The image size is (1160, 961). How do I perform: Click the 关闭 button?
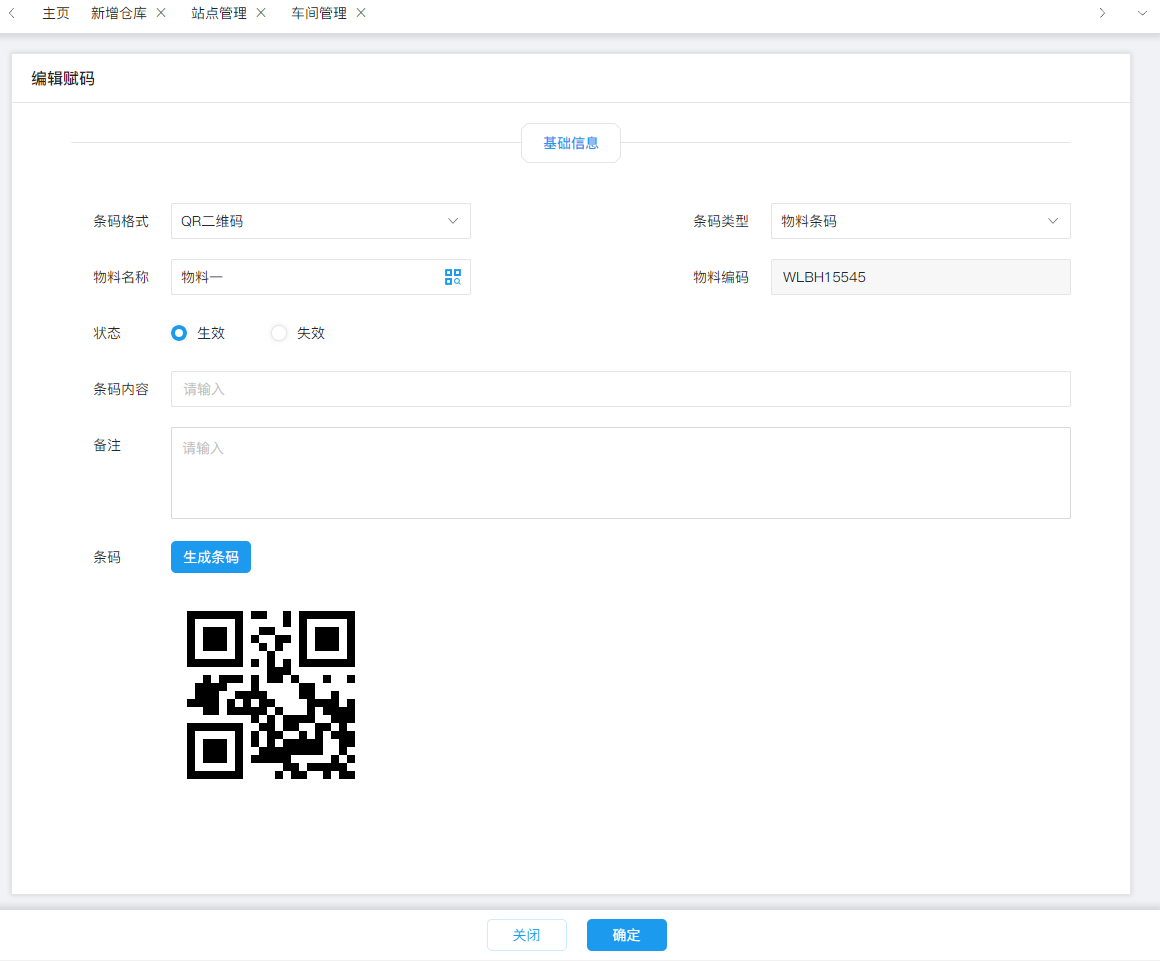[x=527, y=935]
